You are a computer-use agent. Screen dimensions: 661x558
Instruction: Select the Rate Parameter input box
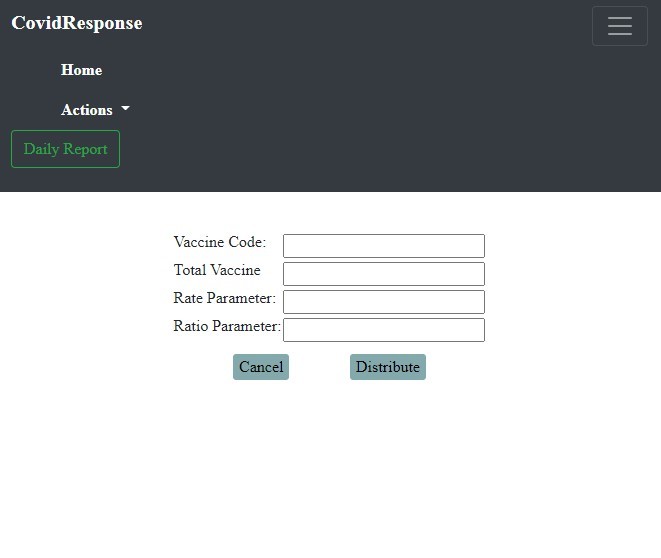click(x=383, y=302)
